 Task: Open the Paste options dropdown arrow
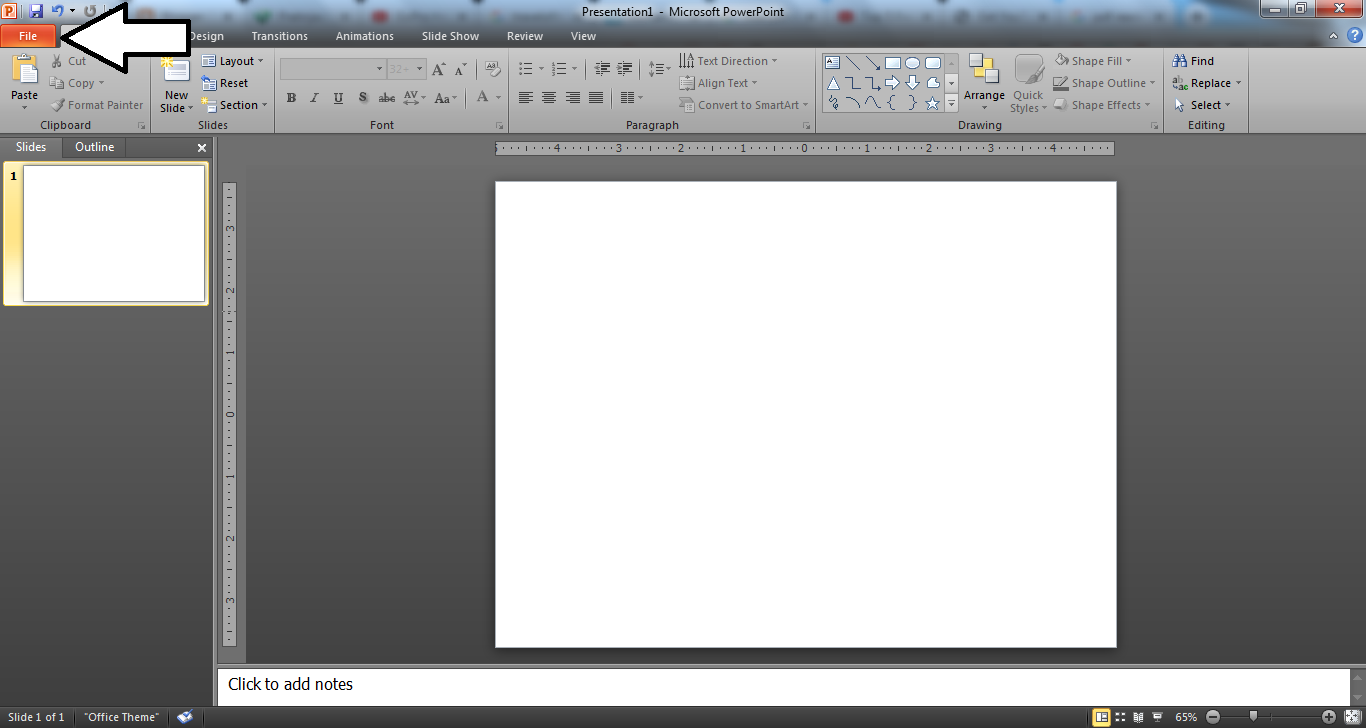click(x=25, y=108)
